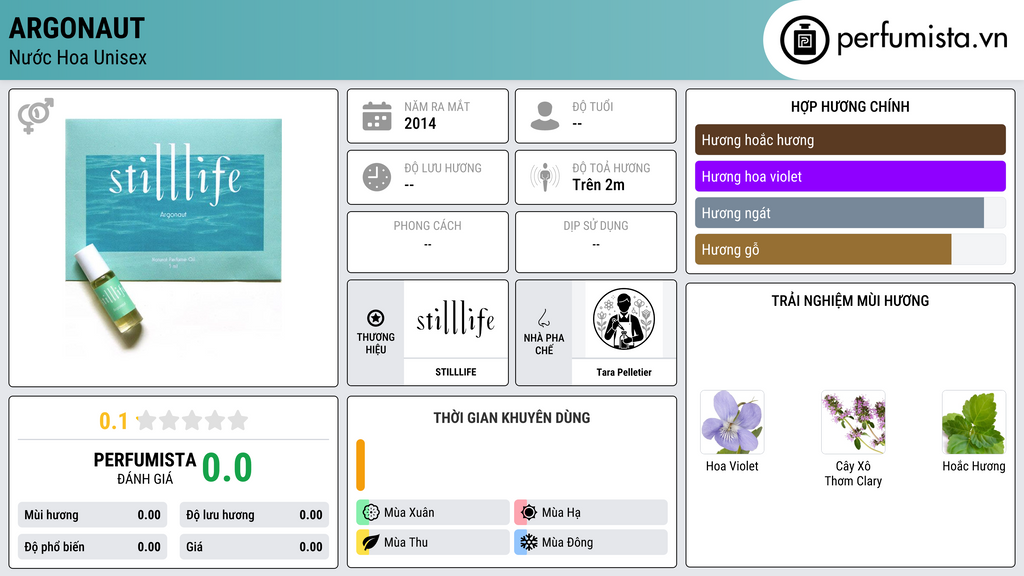This screenshot has width=1024, height=576.
Task: Click the perfumista.vn perfume bottle logo icon
Action: click(804, 40)
